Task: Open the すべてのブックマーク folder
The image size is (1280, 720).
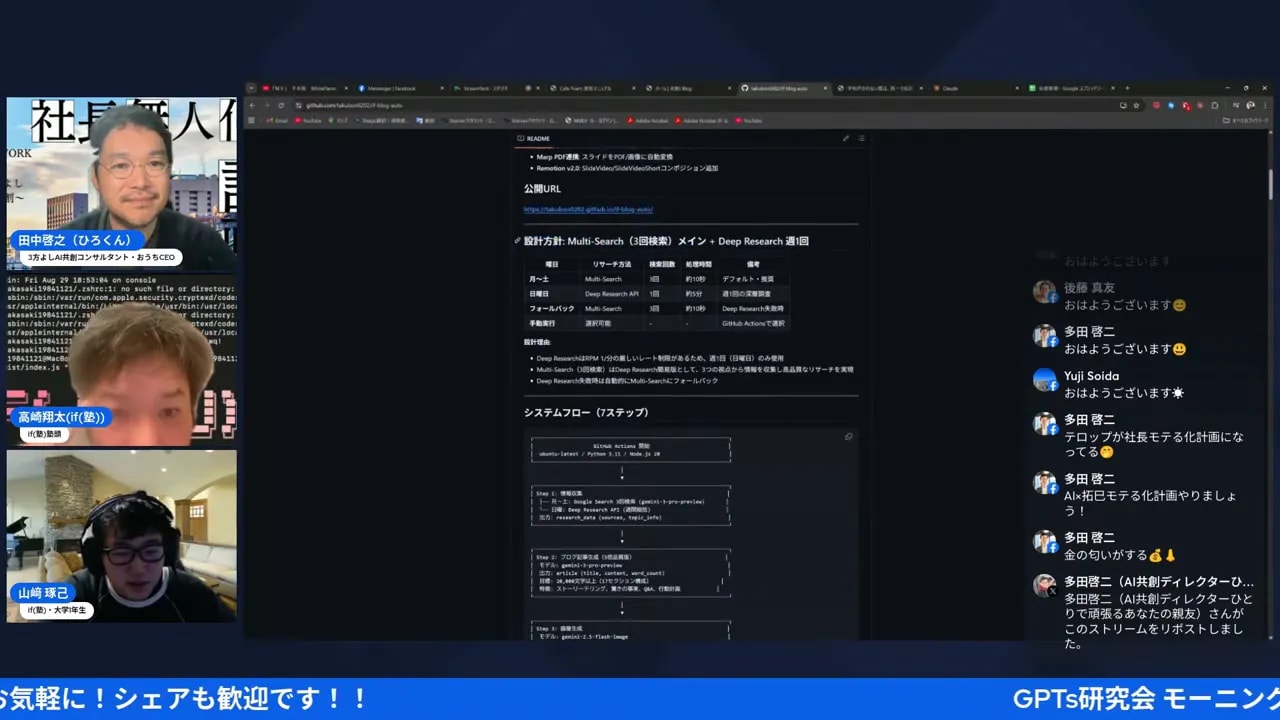Action: tap(1244, 120)
